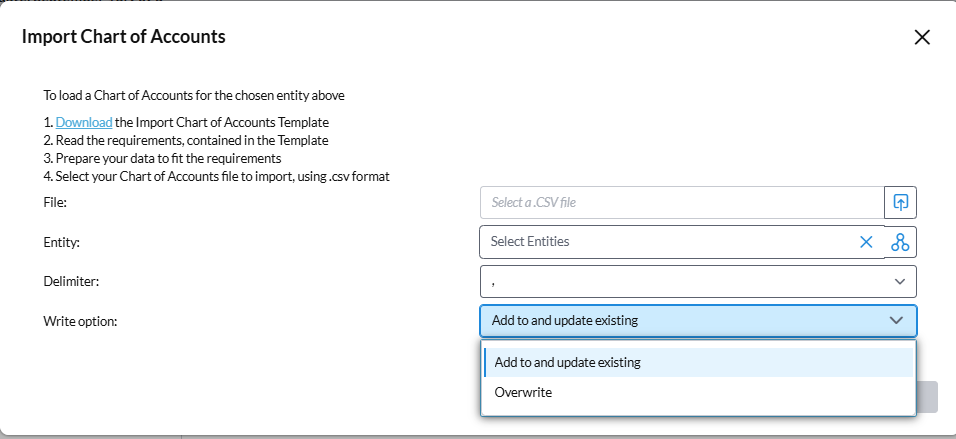Click the upload file icon beside File field
Viewport: 956px width, 439px height.
(900, 202)
